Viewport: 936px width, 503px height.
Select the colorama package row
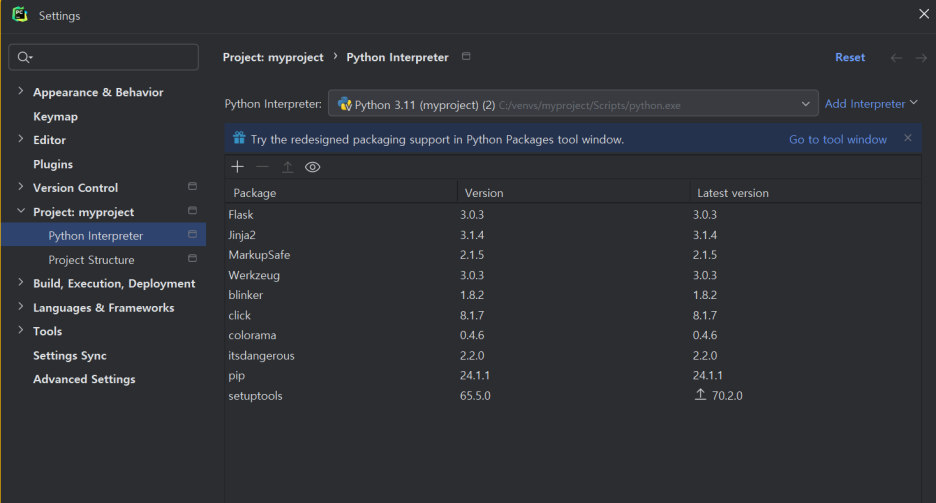click(x=573, y=335)
